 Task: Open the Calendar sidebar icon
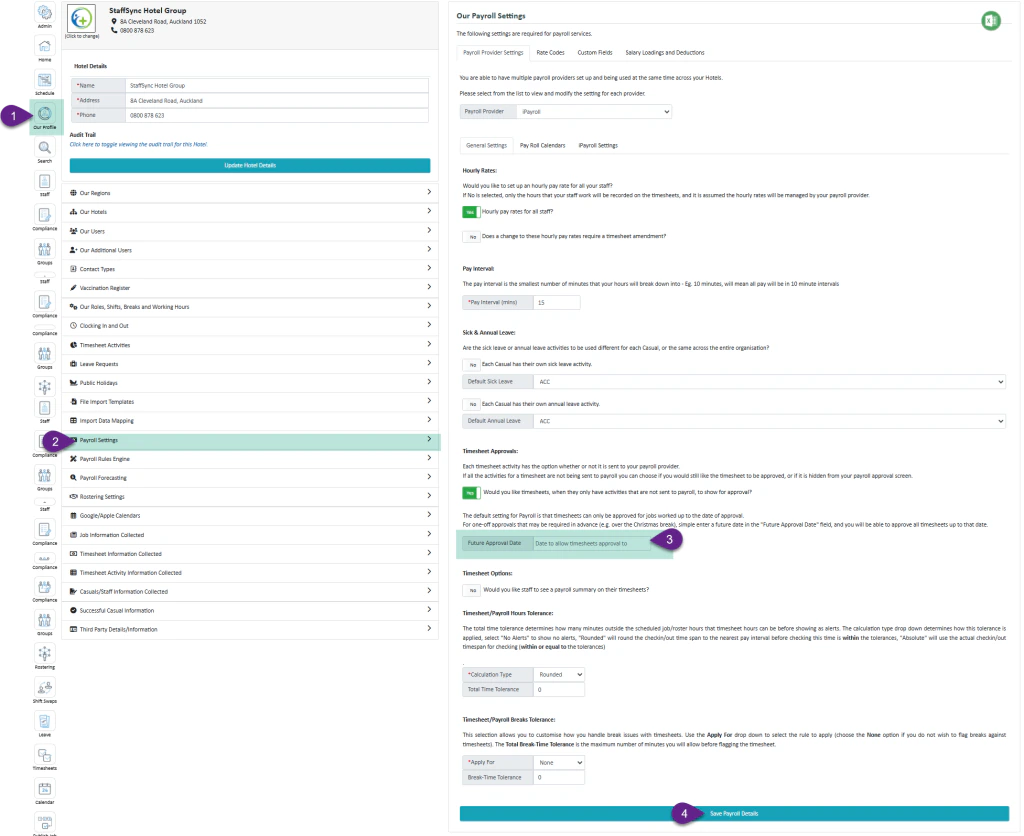44,788
